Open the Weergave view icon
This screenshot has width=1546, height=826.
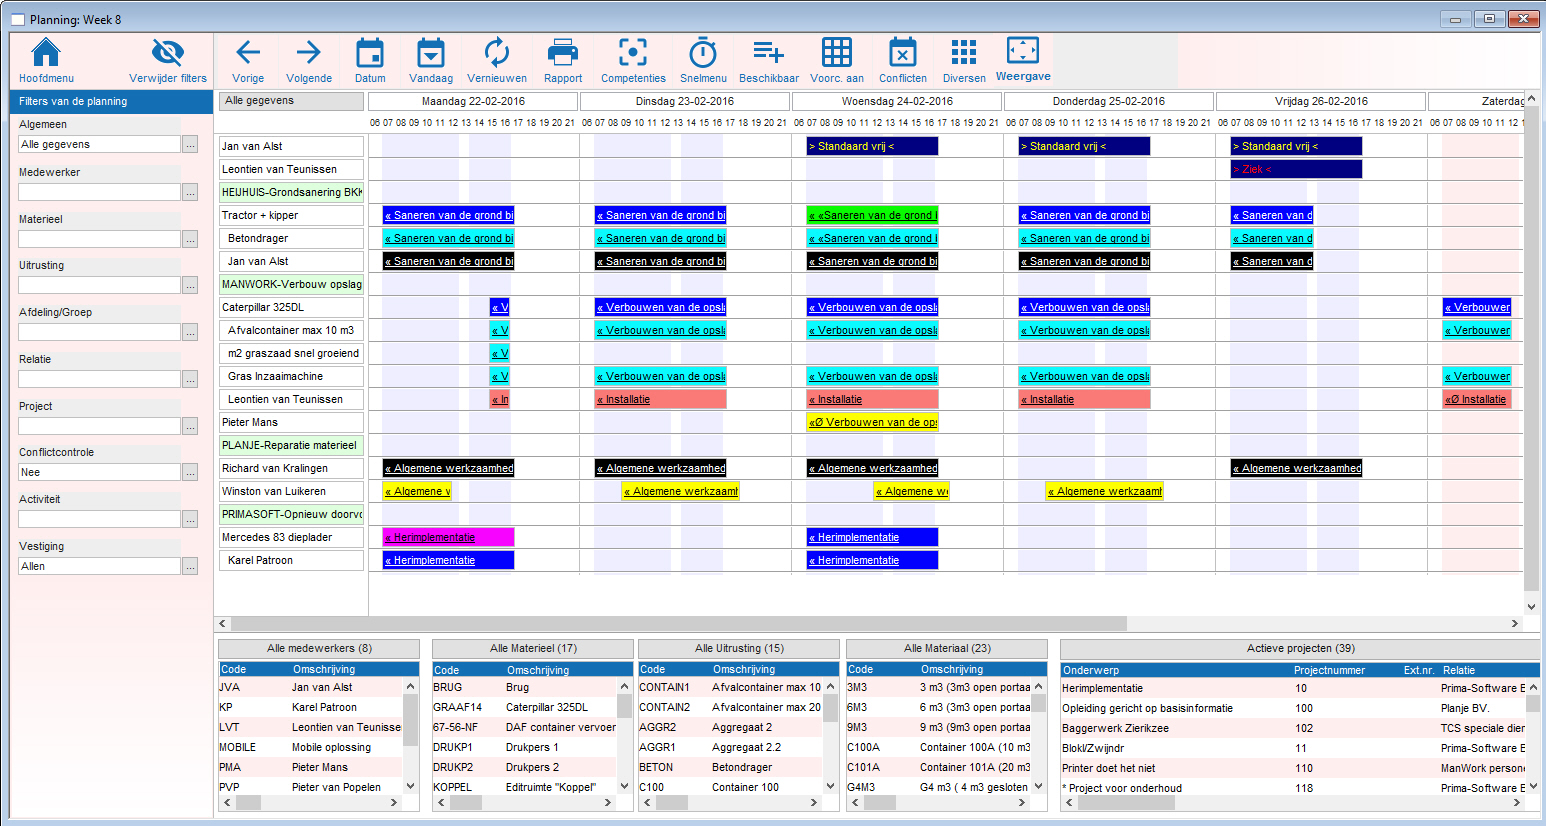pos(1023,50)
